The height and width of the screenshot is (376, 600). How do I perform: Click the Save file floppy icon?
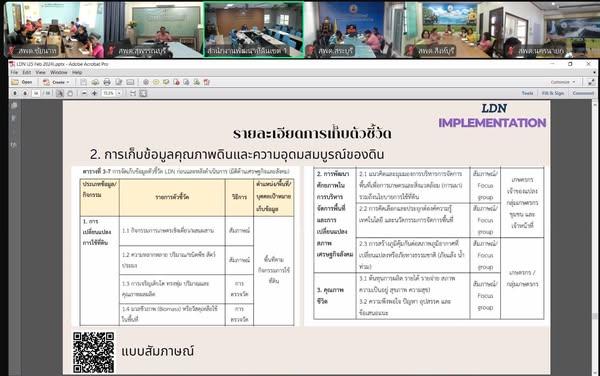(83, 82)
